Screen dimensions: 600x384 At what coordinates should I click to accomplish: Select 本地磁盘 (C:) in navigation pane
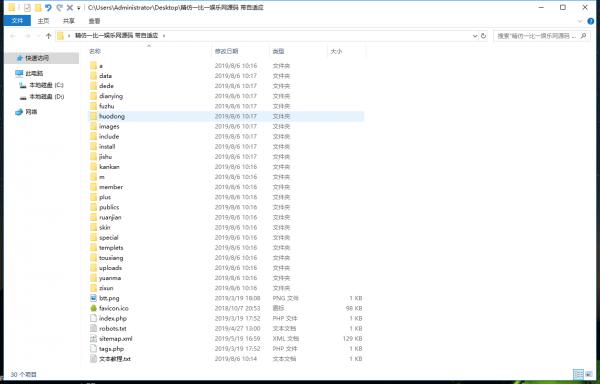[46, 85]
